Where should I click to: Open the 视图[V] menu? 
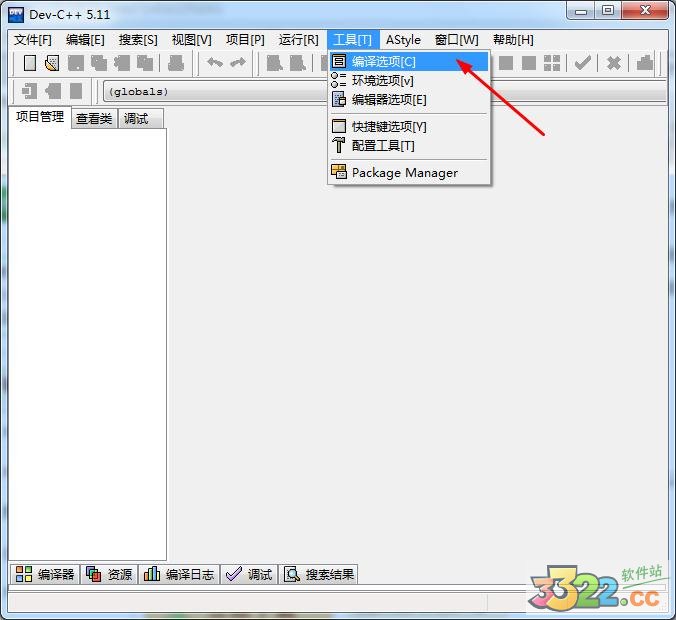(191, 40)
